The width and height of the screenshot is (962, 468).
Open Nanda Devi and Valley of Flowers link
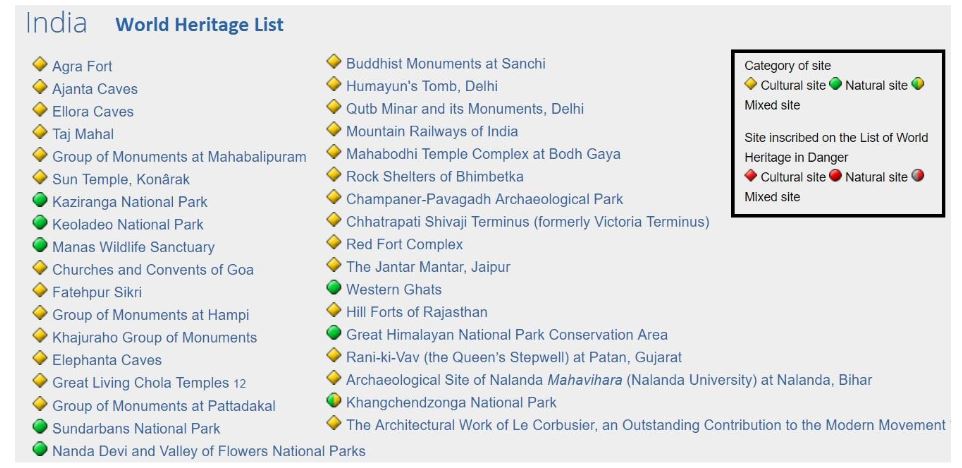[x=209, y=451]
